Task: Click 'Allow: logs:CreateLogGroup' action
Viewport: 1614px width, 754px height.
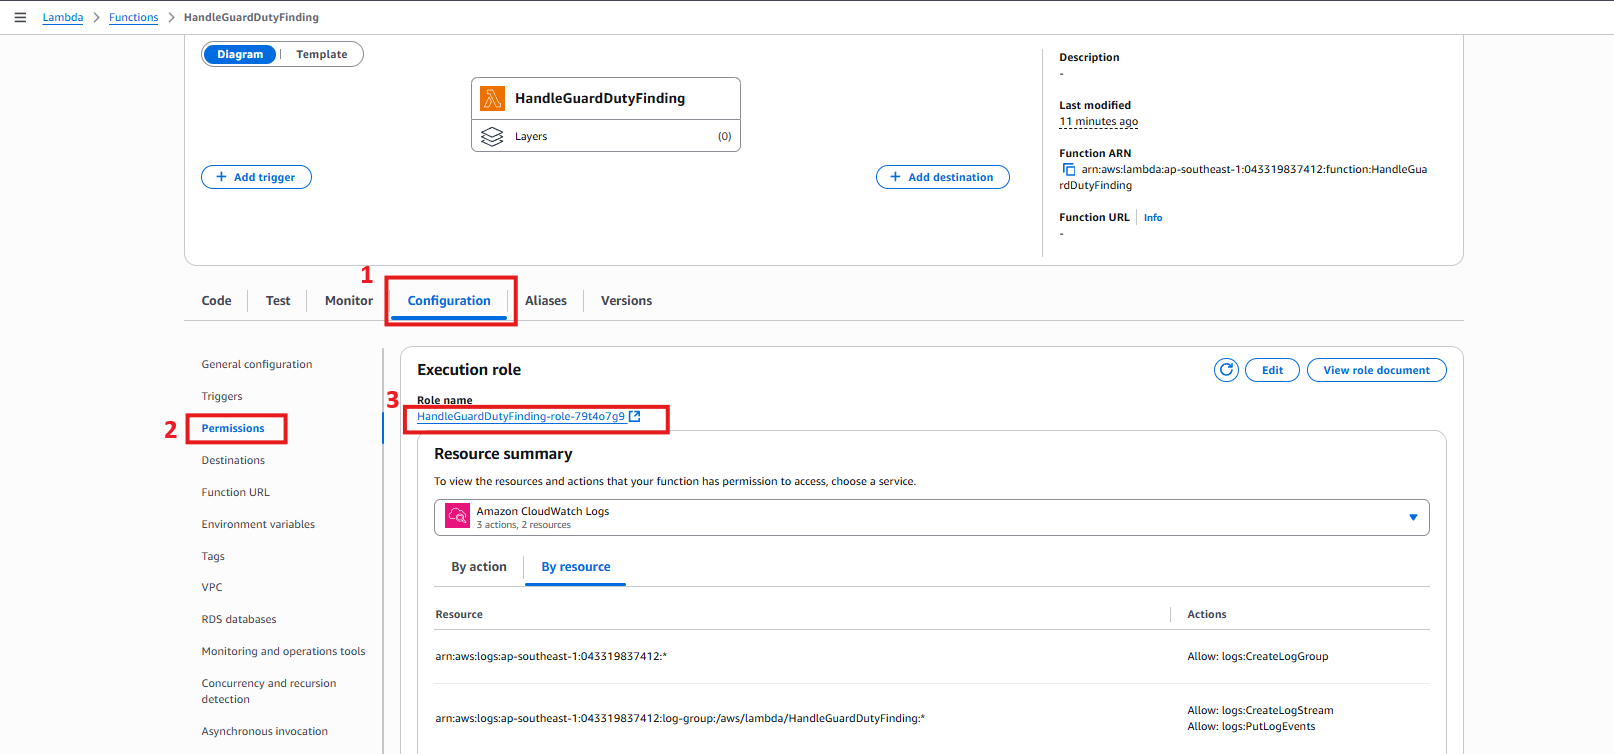Action: click(1258, 656)
